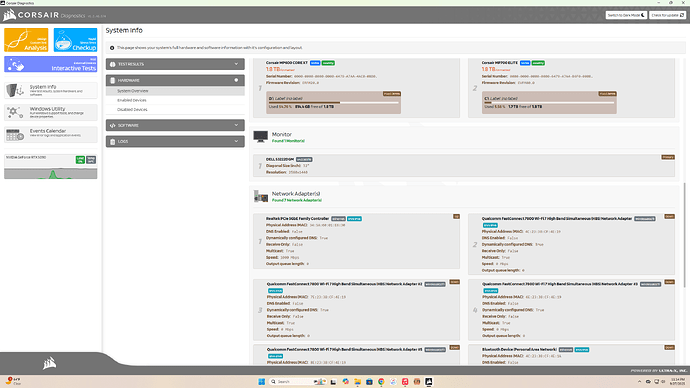Open the Events Calendar page
The height and width of the screenshot is (388, 690).
[51, 135]
